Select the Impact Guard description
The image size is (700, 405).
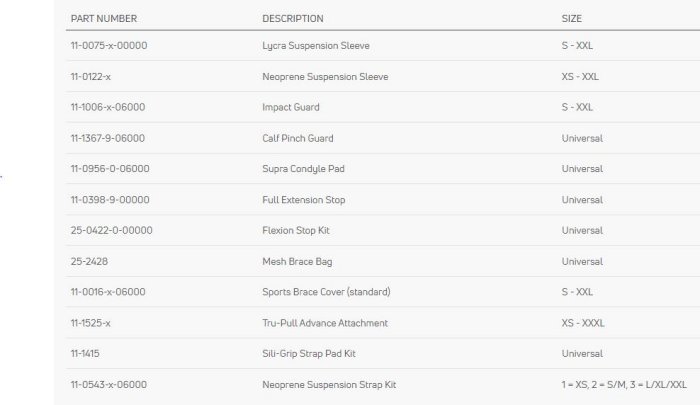[291, 107]
